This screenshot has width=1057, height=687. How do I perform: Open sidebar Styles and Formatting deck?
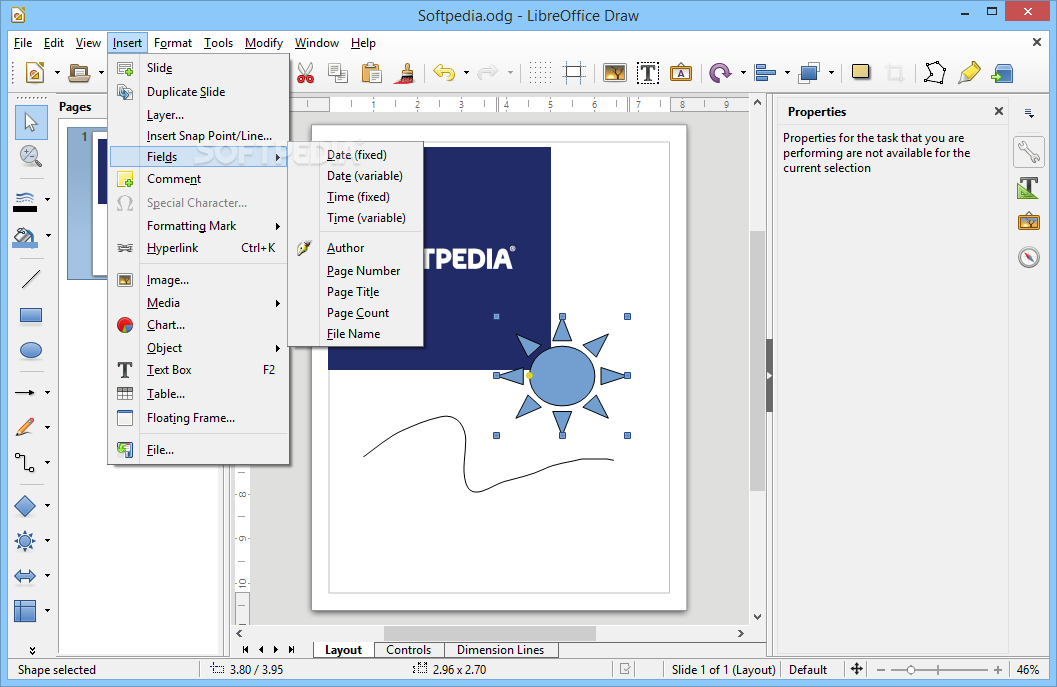click(1029, 187)
